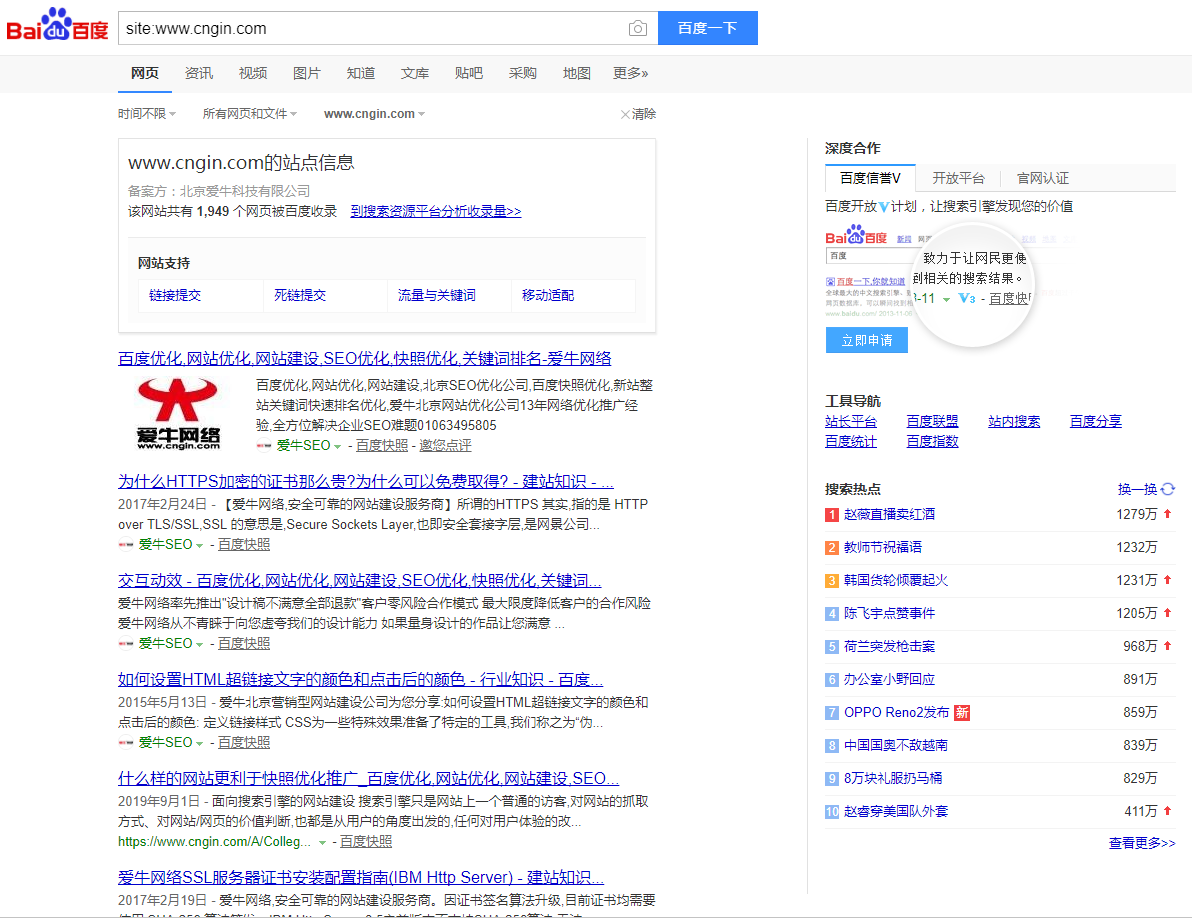Switch to the 图片 search tab
1192x920 pixels.
point(307,73)
